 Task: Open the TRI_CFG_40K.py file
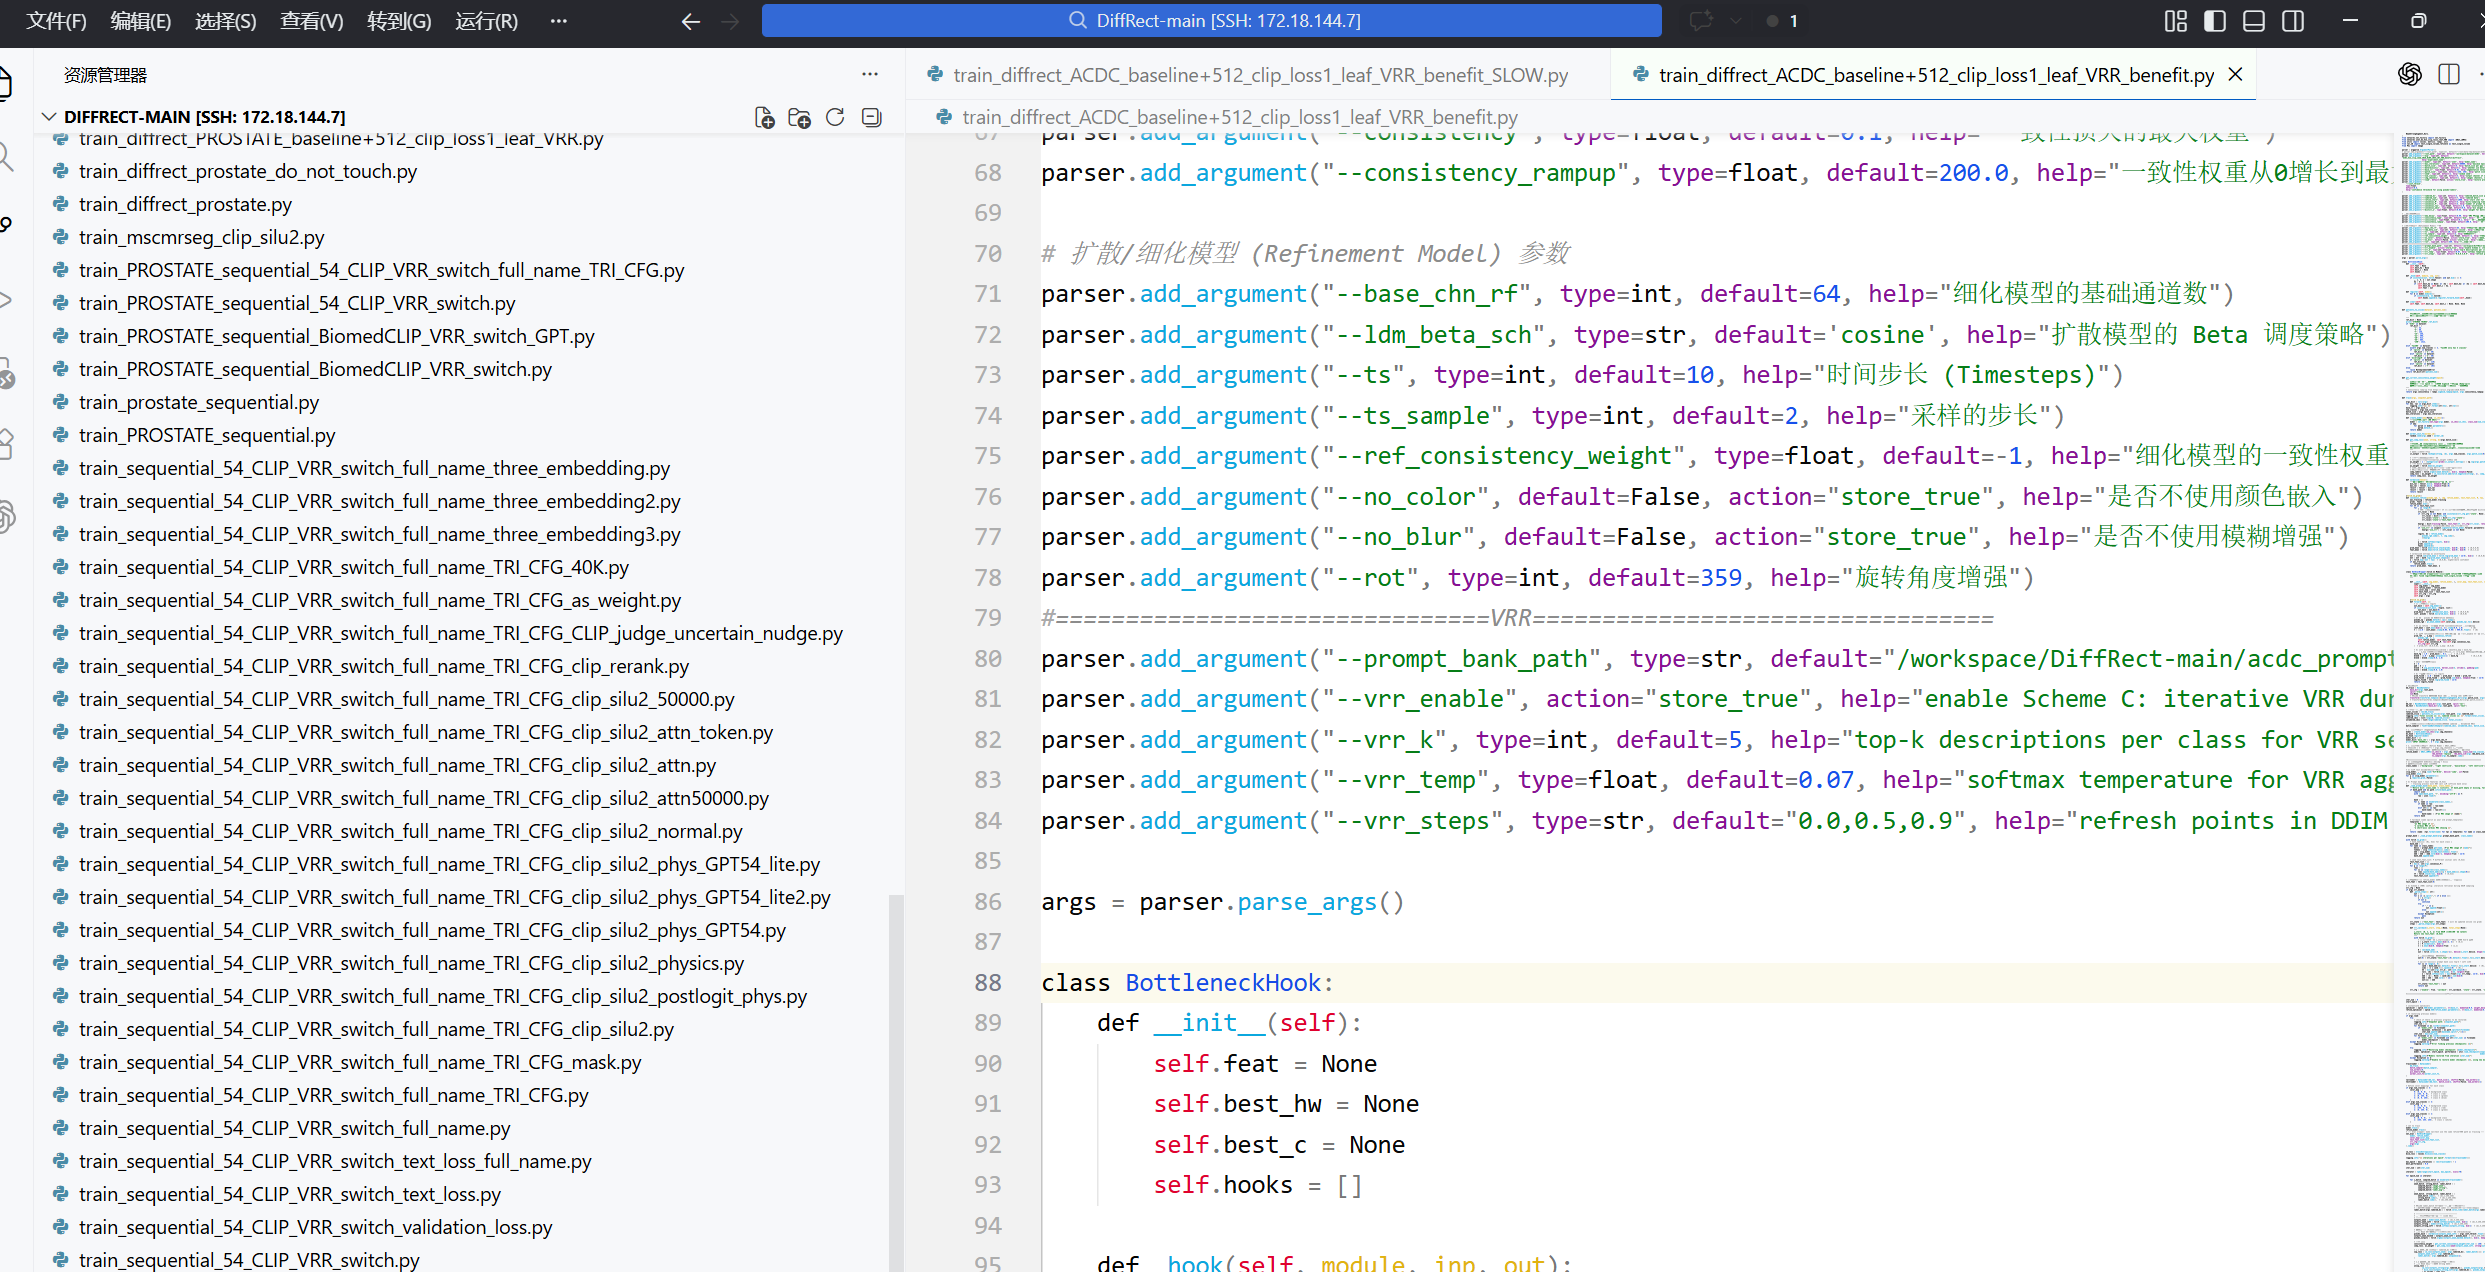(x=354, y=567)
